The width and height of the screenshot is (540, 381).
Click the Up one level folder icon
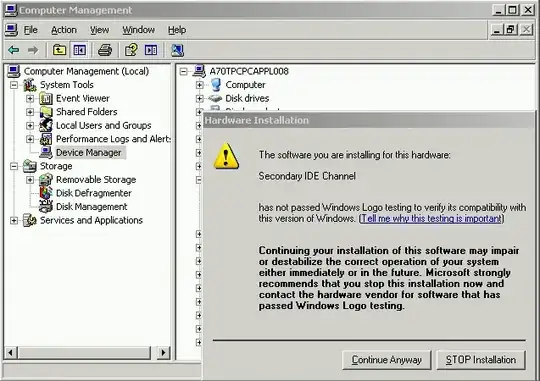[59, 50]
